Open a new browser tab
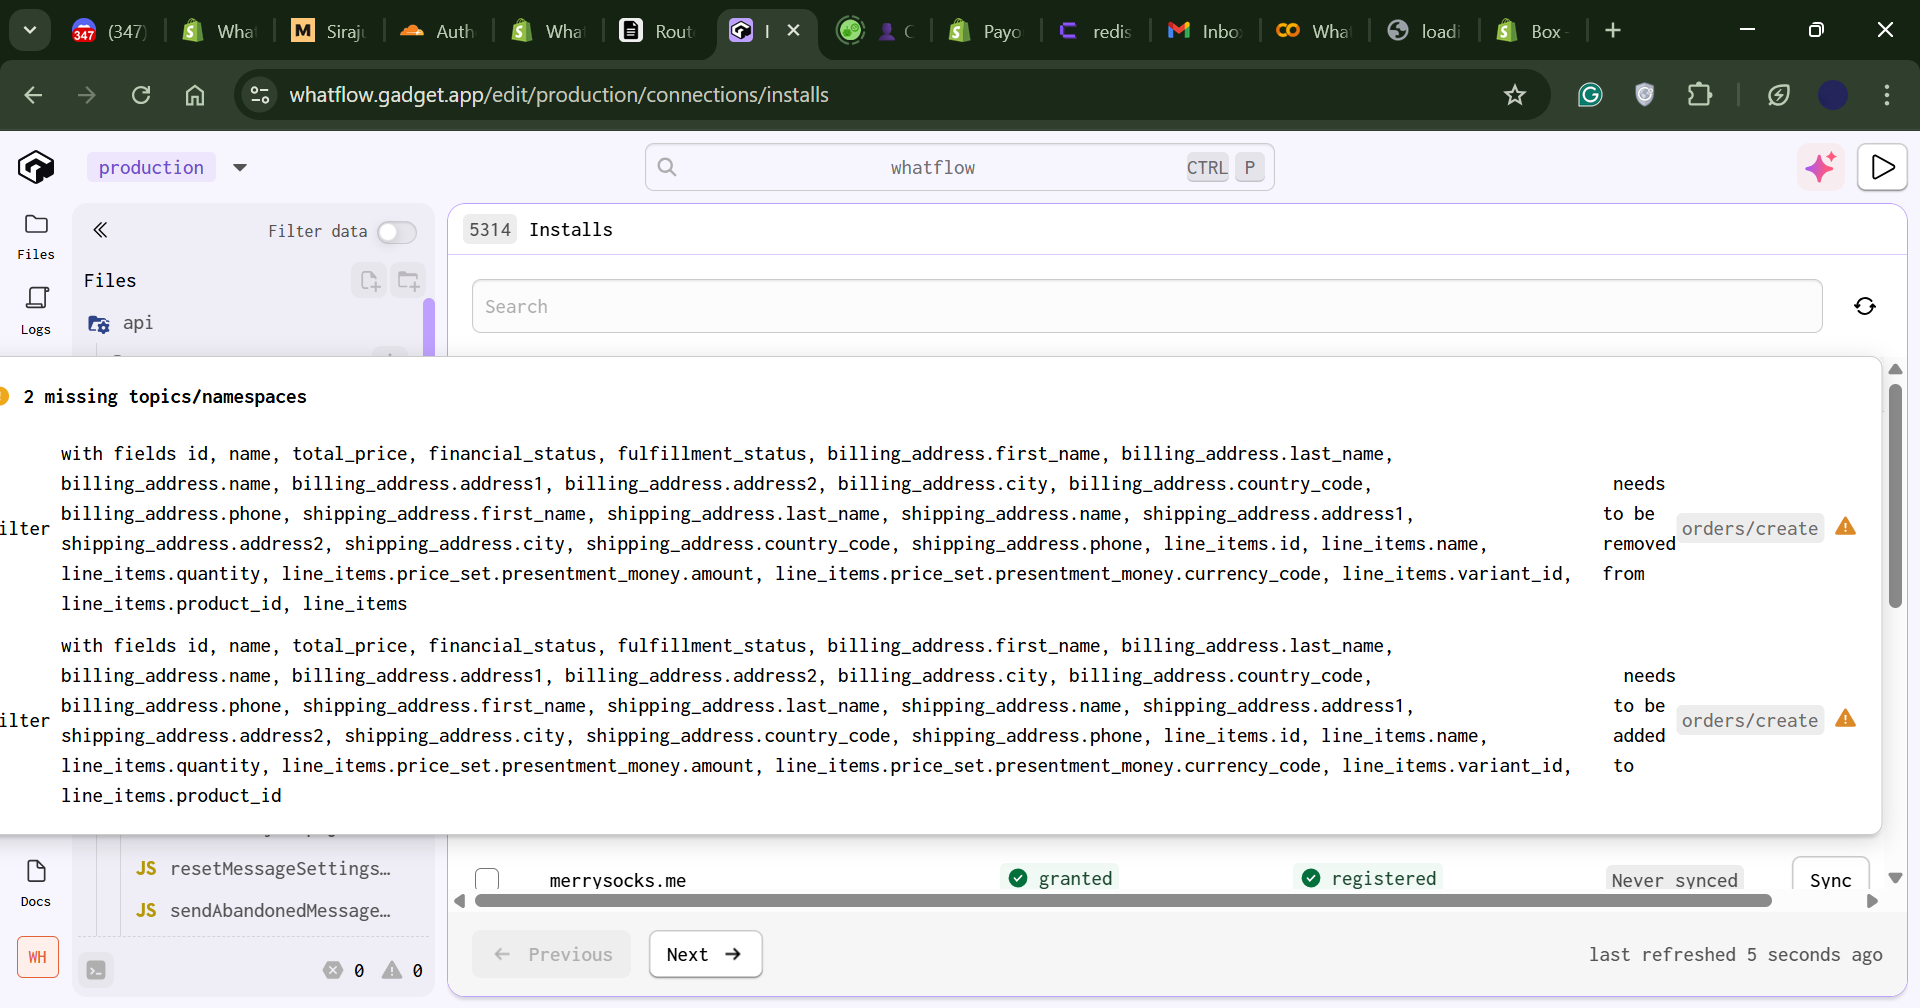Screen dimensions: 1920x1008 pos(1613,30)
